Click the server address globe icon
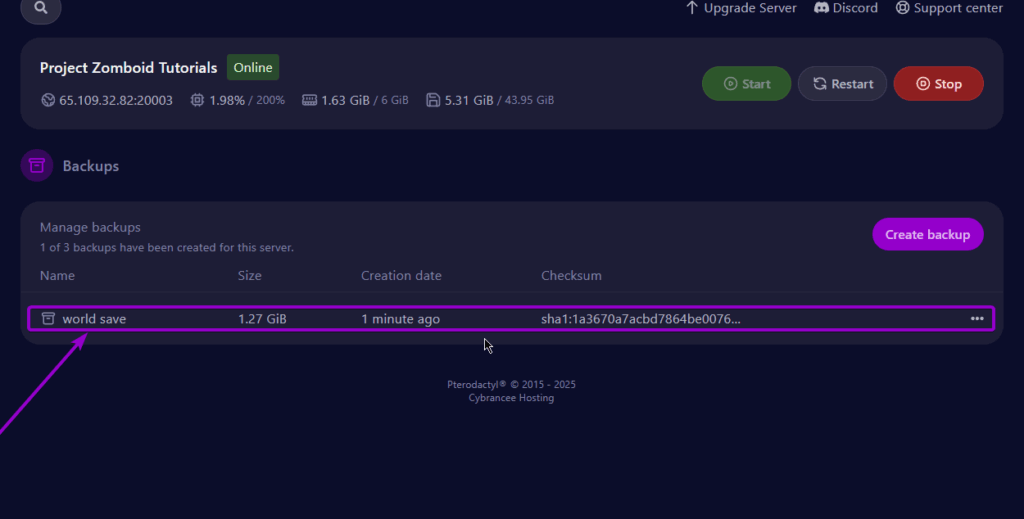 pyautogui.click(x=48, y=100)
